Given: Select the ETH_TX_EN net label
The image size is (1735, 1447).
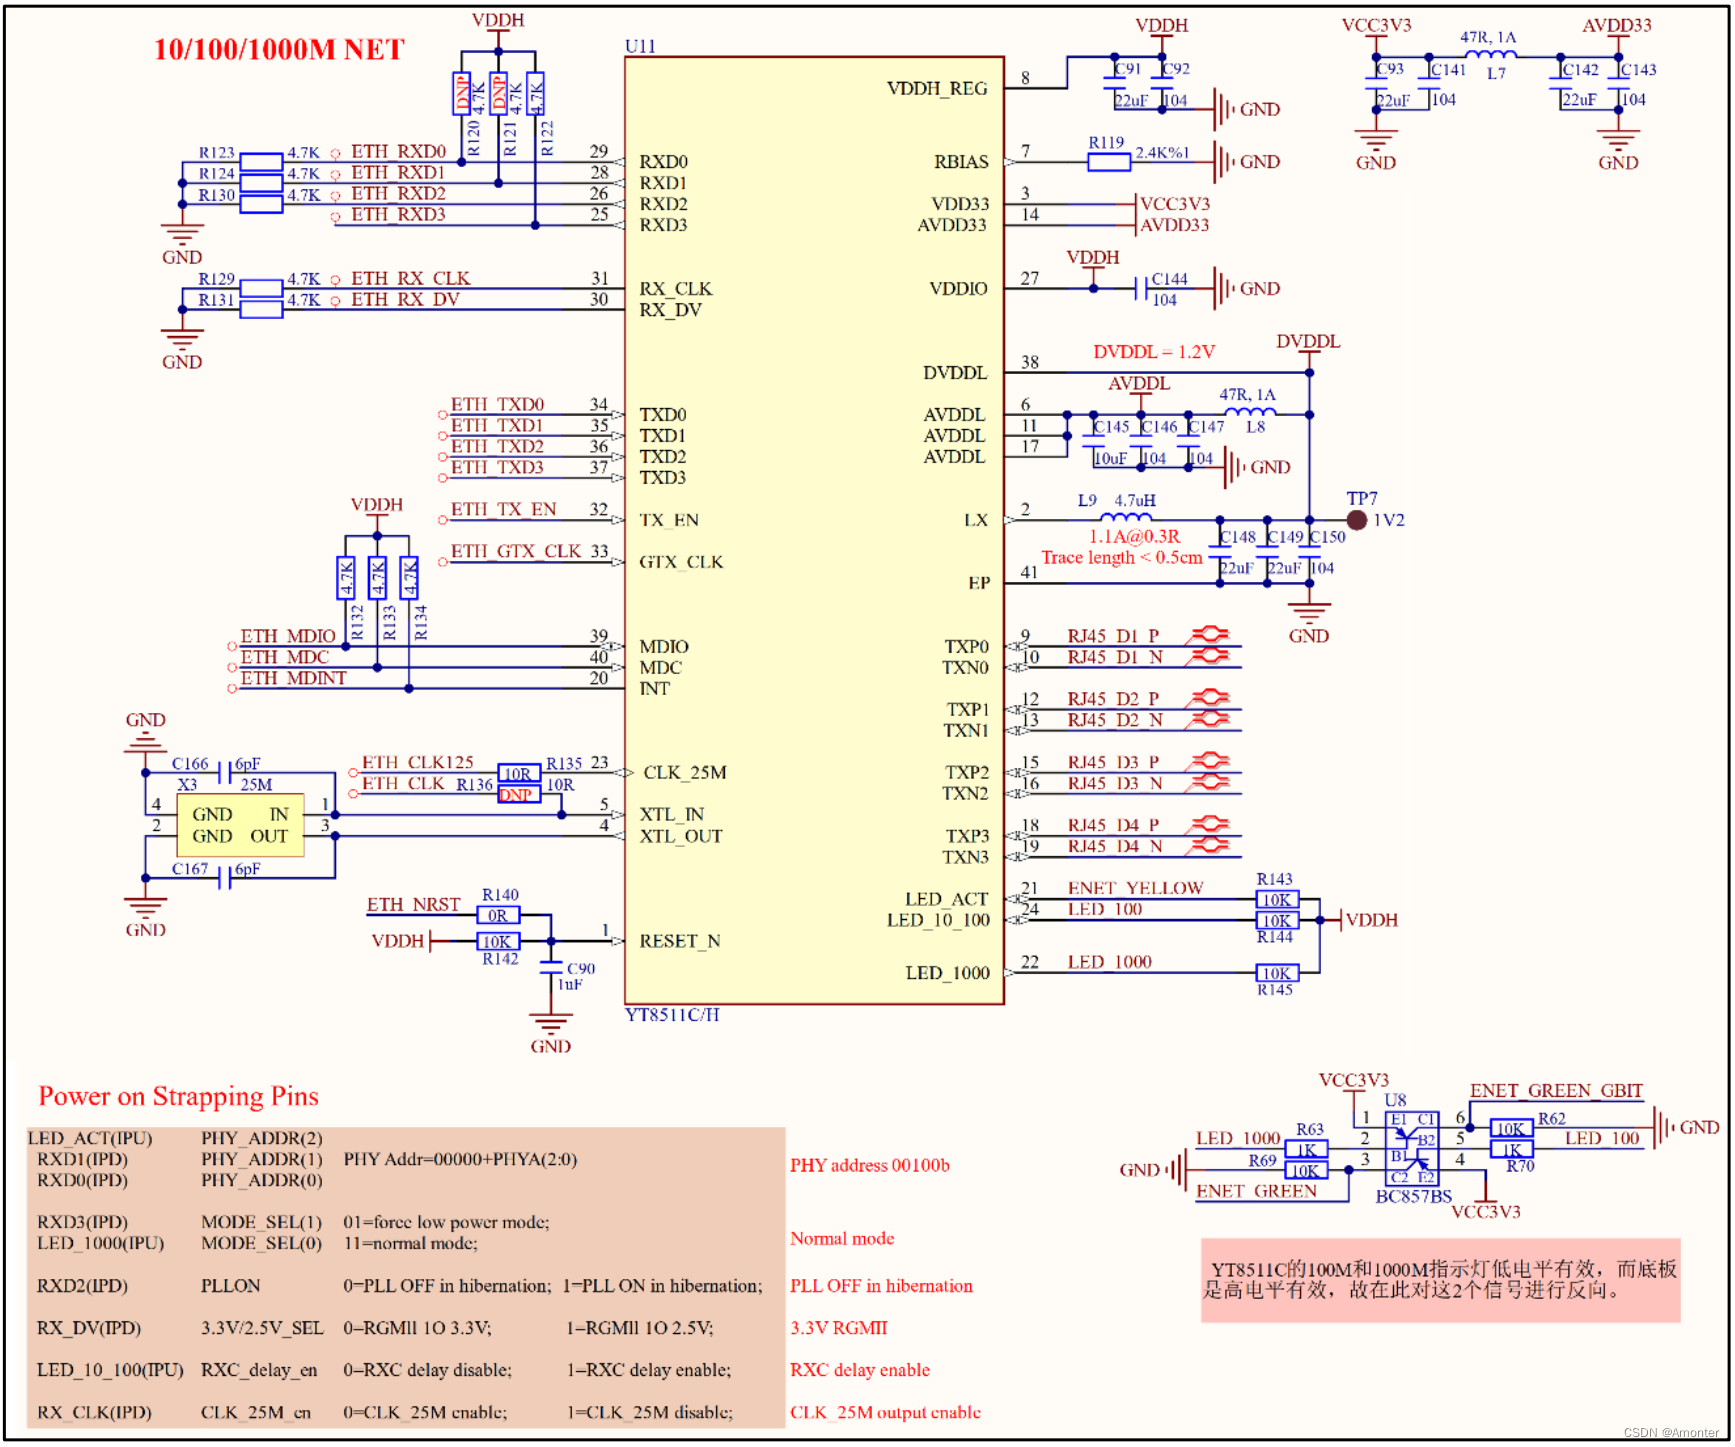Looking at the screenshot, I should [503, 509].
